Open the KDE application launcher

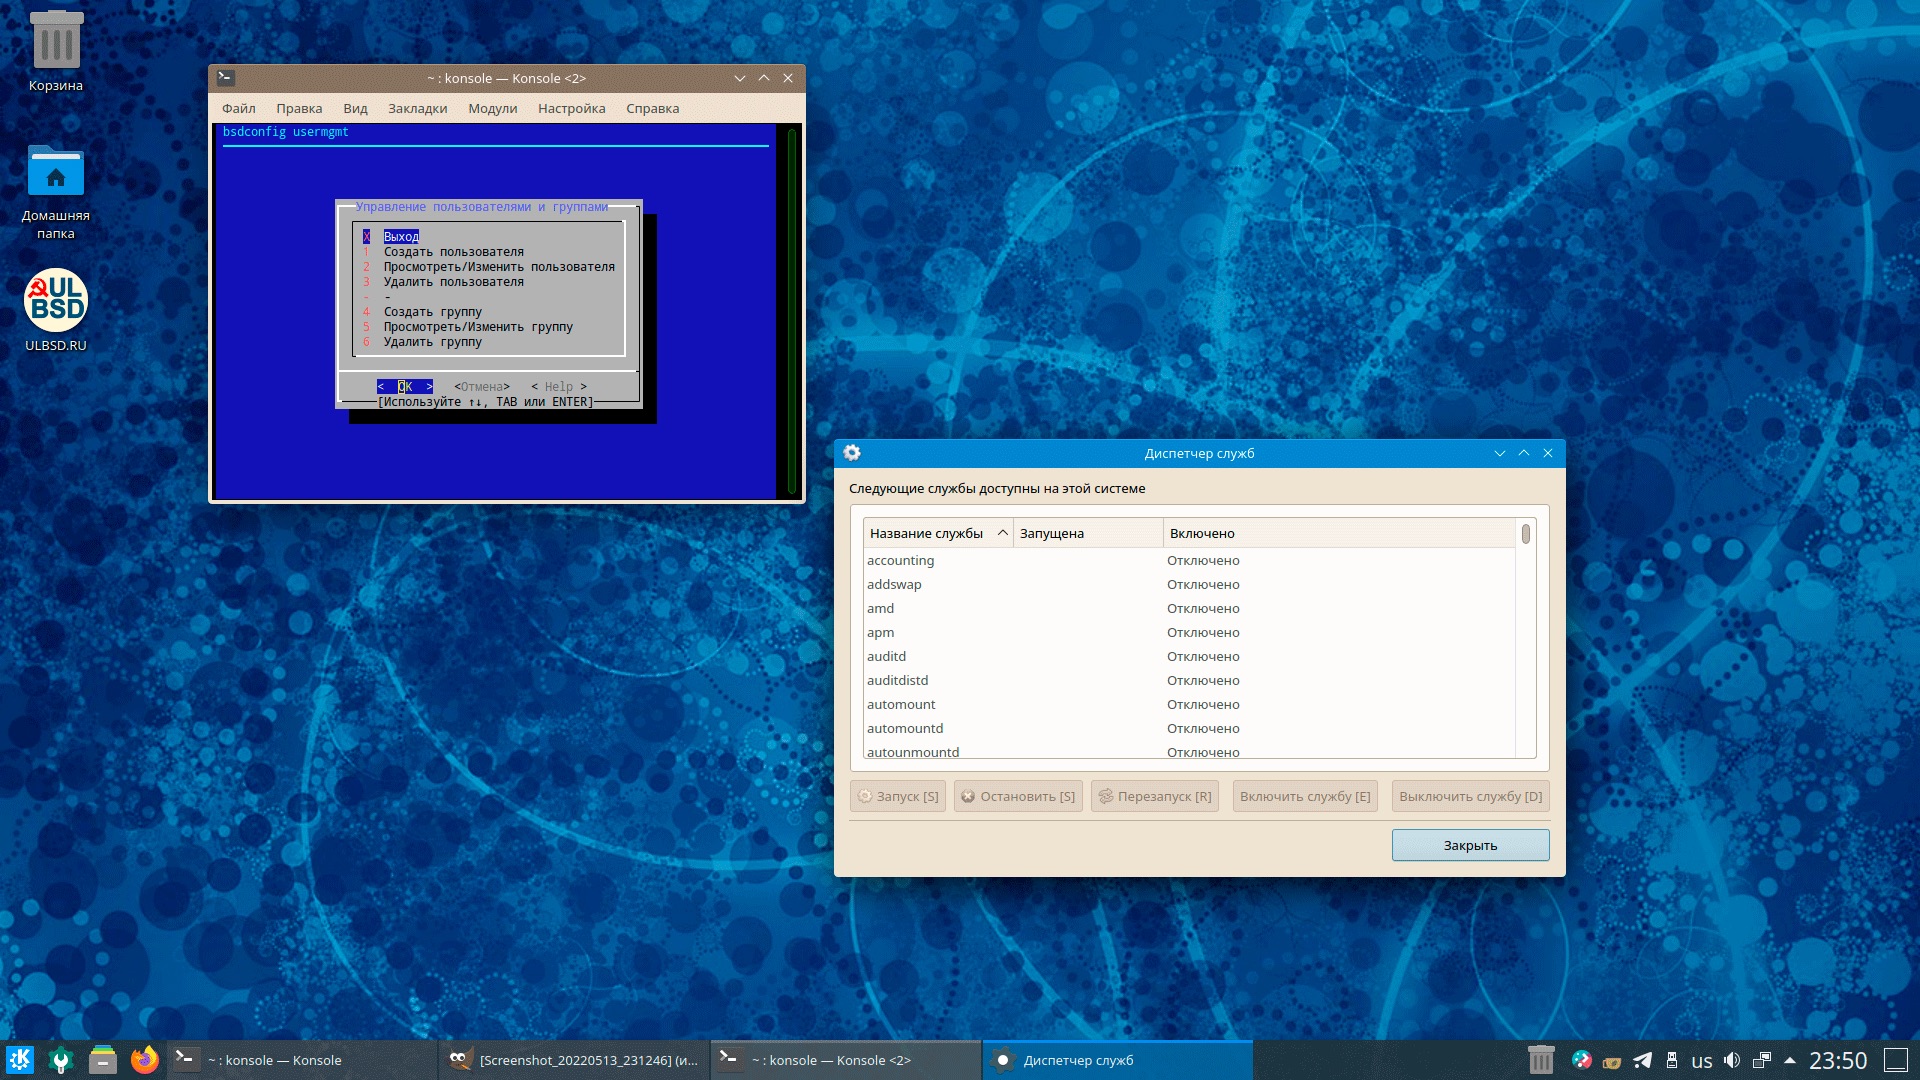click(20, 1060)
